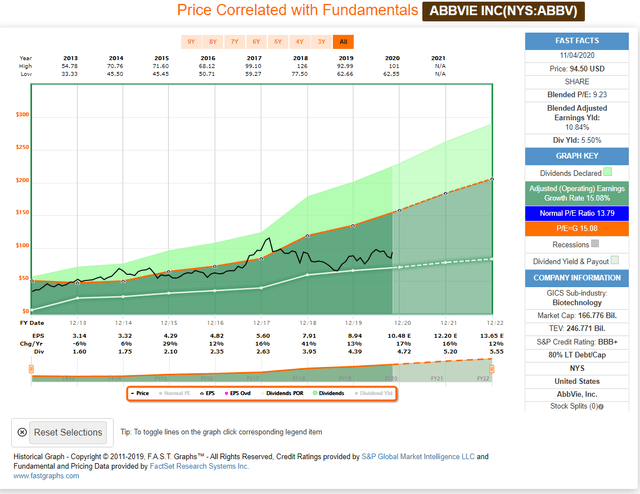The height and width of the screenshot is (494, 640).
Task: Open FactSet Research Systems link
Action: tap(215, 465)
